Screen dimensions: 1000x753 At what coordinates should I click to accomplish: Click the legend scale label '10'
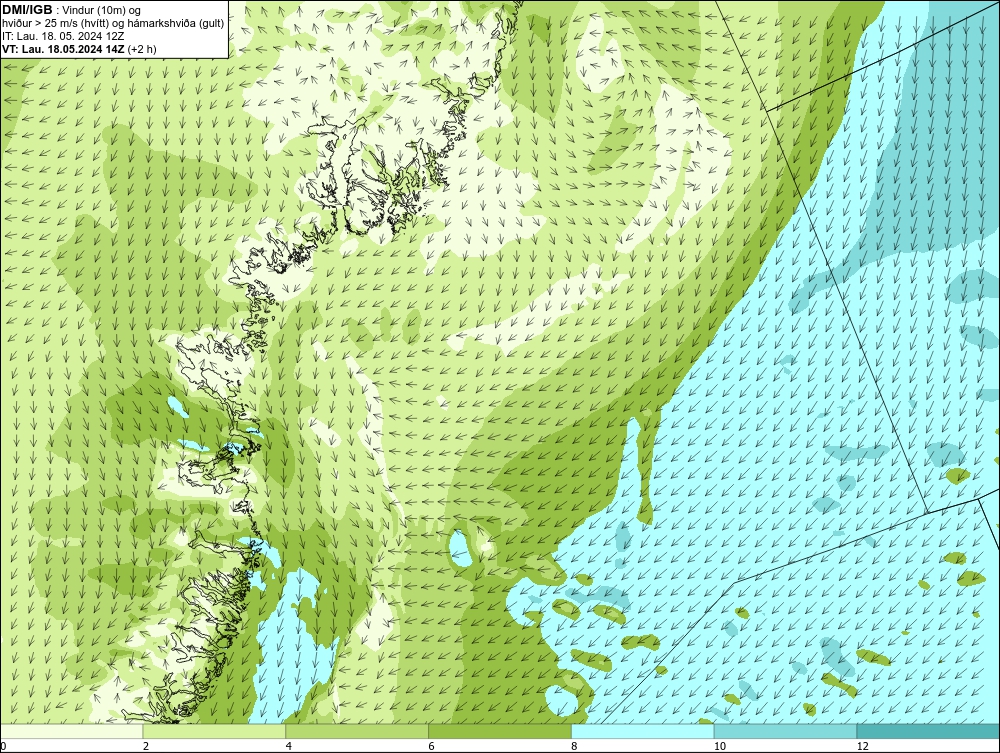click(x=720, y=746)
